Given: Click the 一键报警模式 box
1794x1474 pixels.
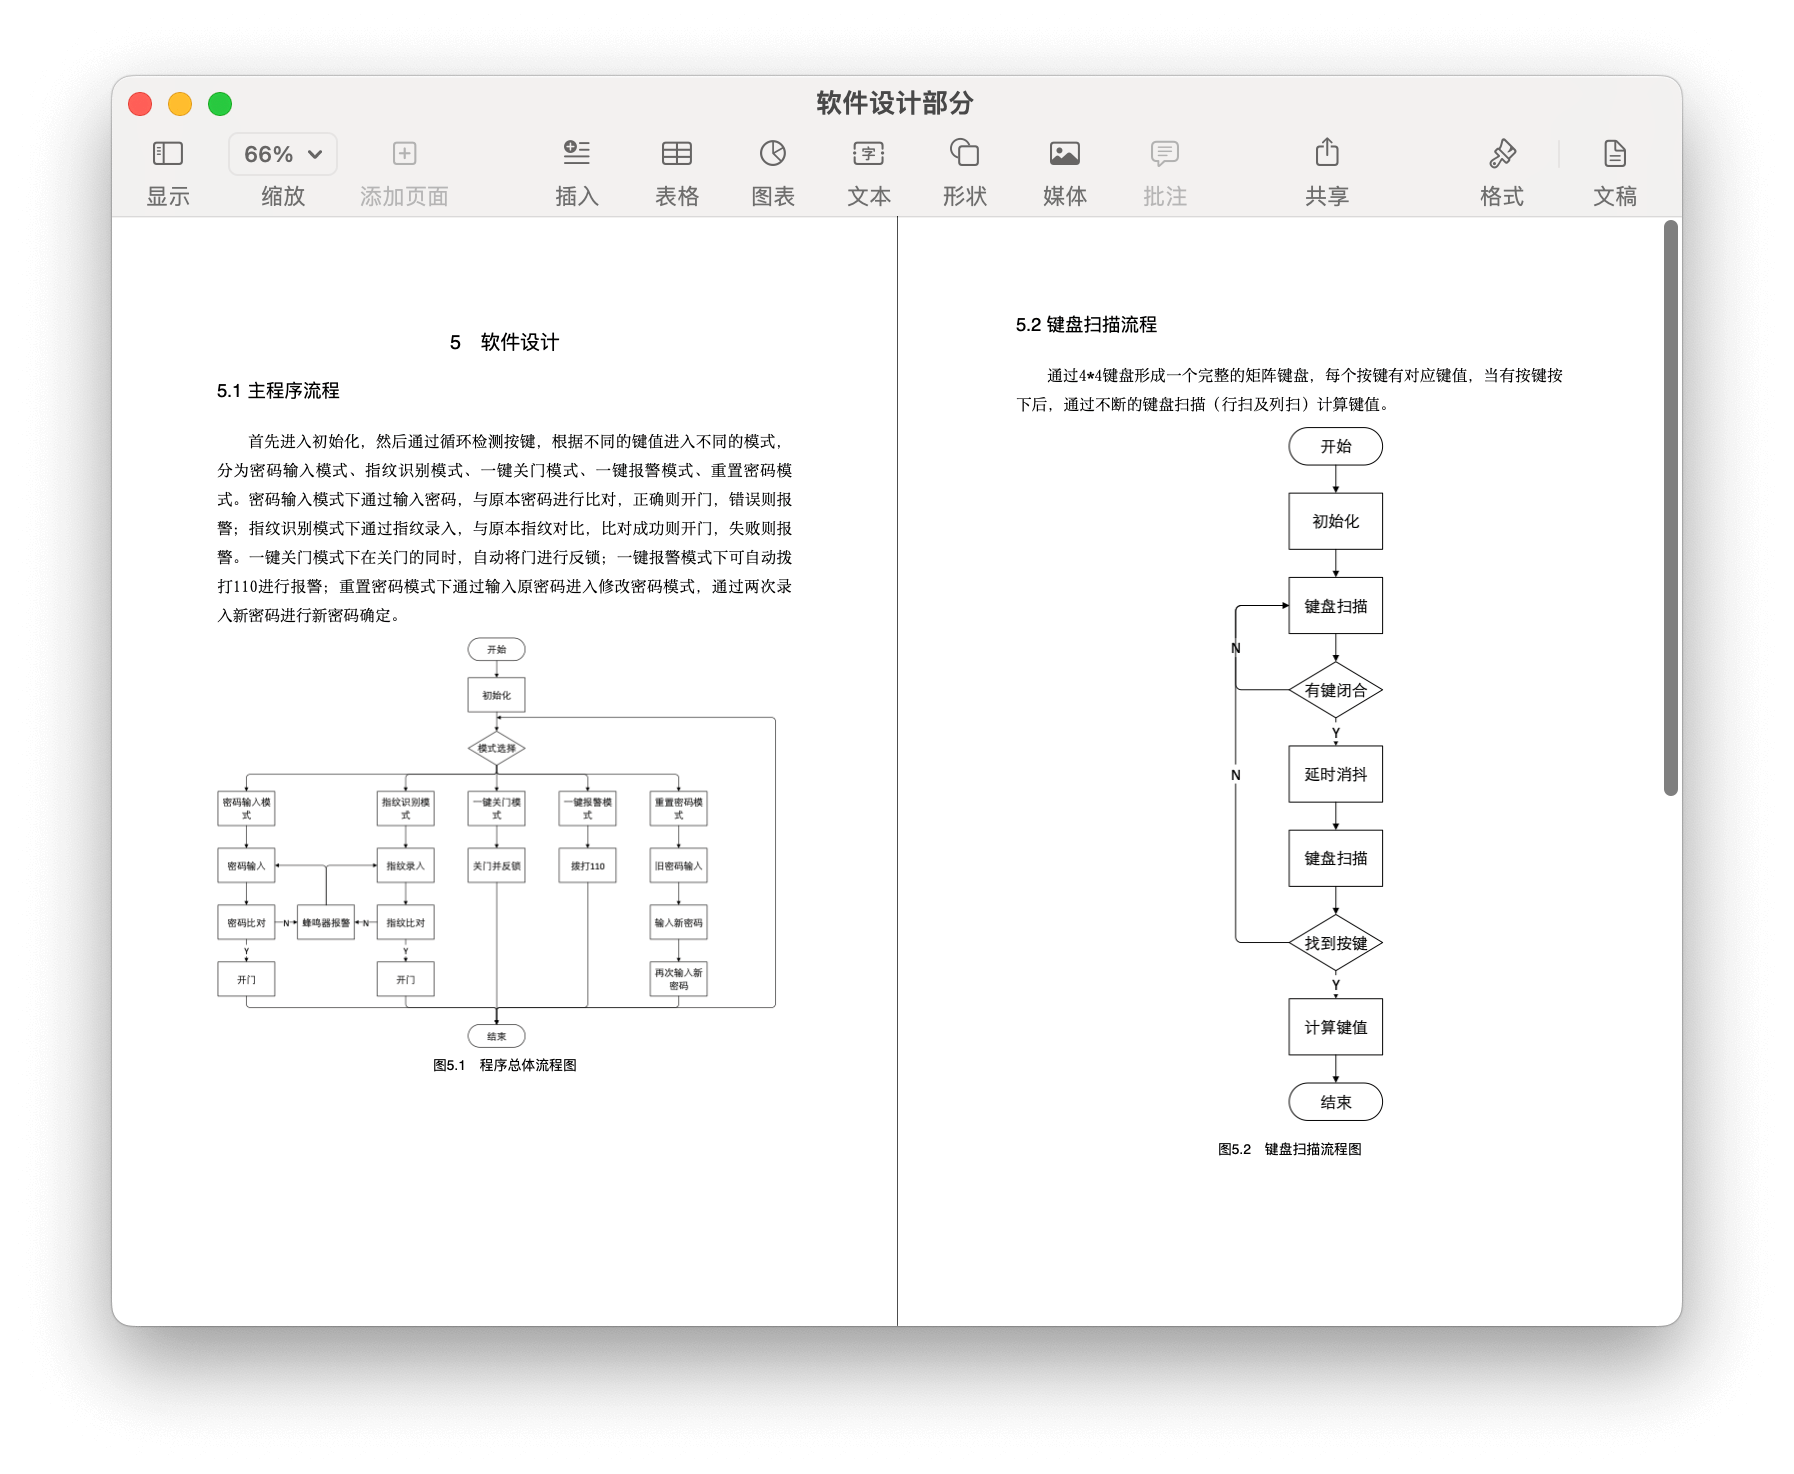Looking at the screenshot, I should coord(587,808).
